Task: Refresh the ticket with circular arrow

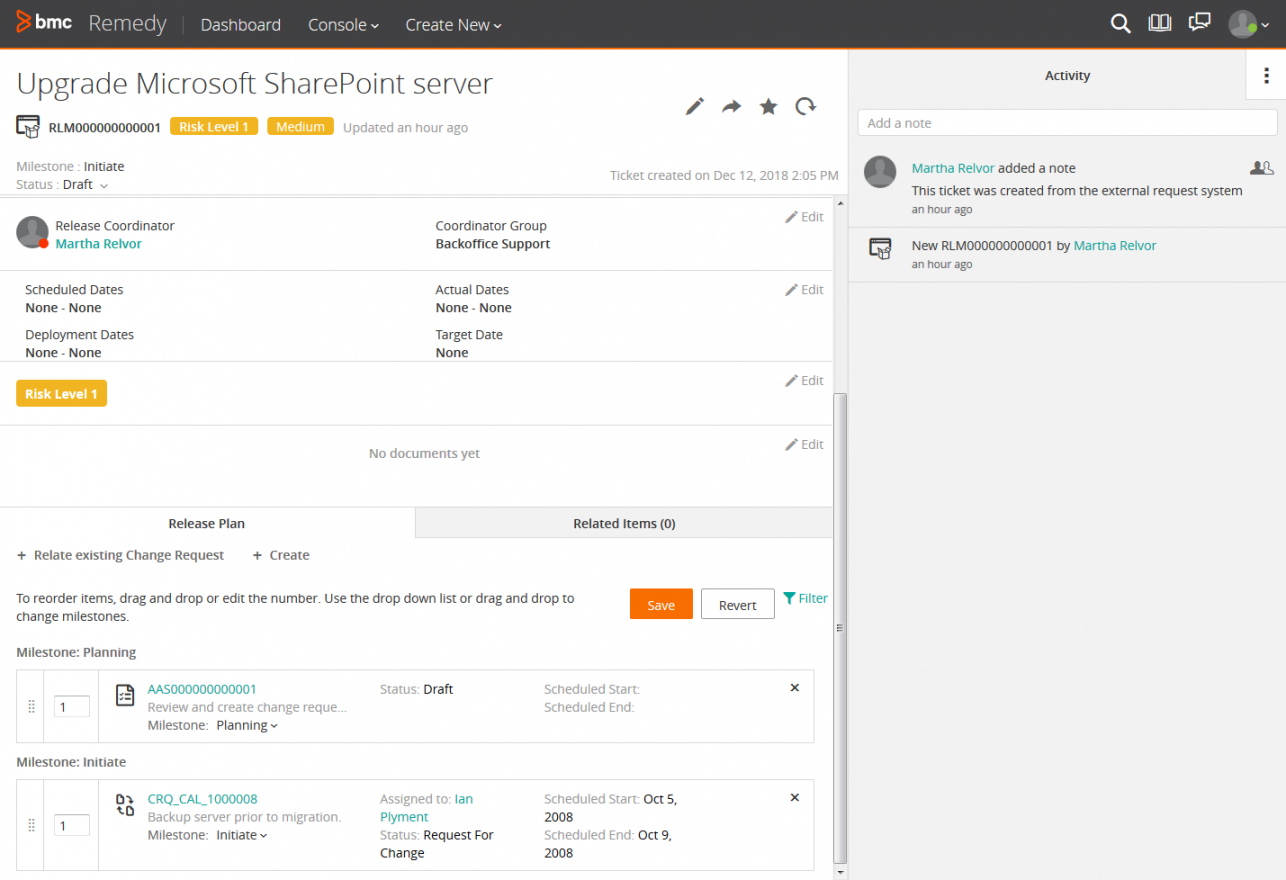Action: [x=805, y=106]
